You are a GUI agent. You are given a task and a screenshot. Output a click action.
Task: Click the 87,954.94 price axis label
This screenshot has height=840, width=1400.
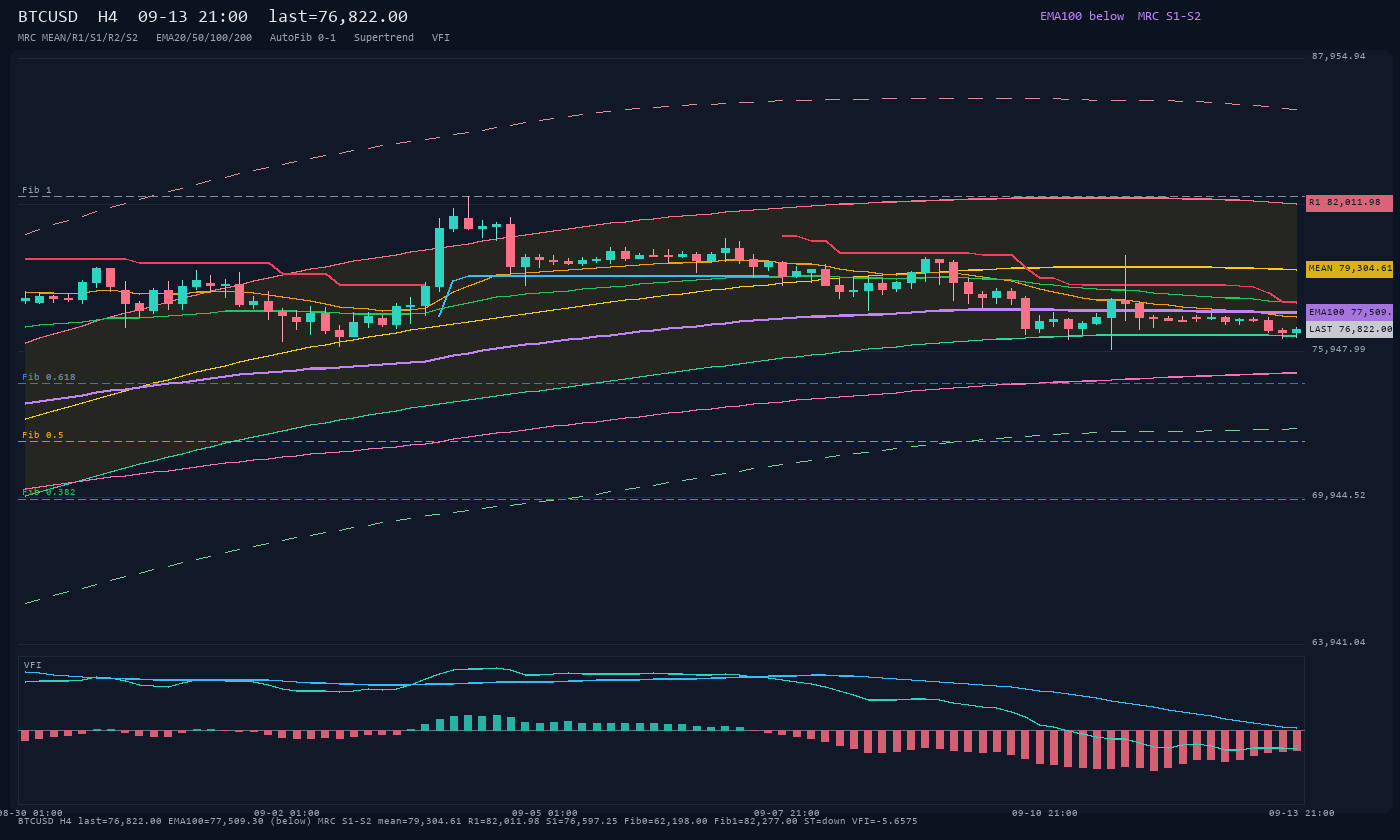(1338, 57)
